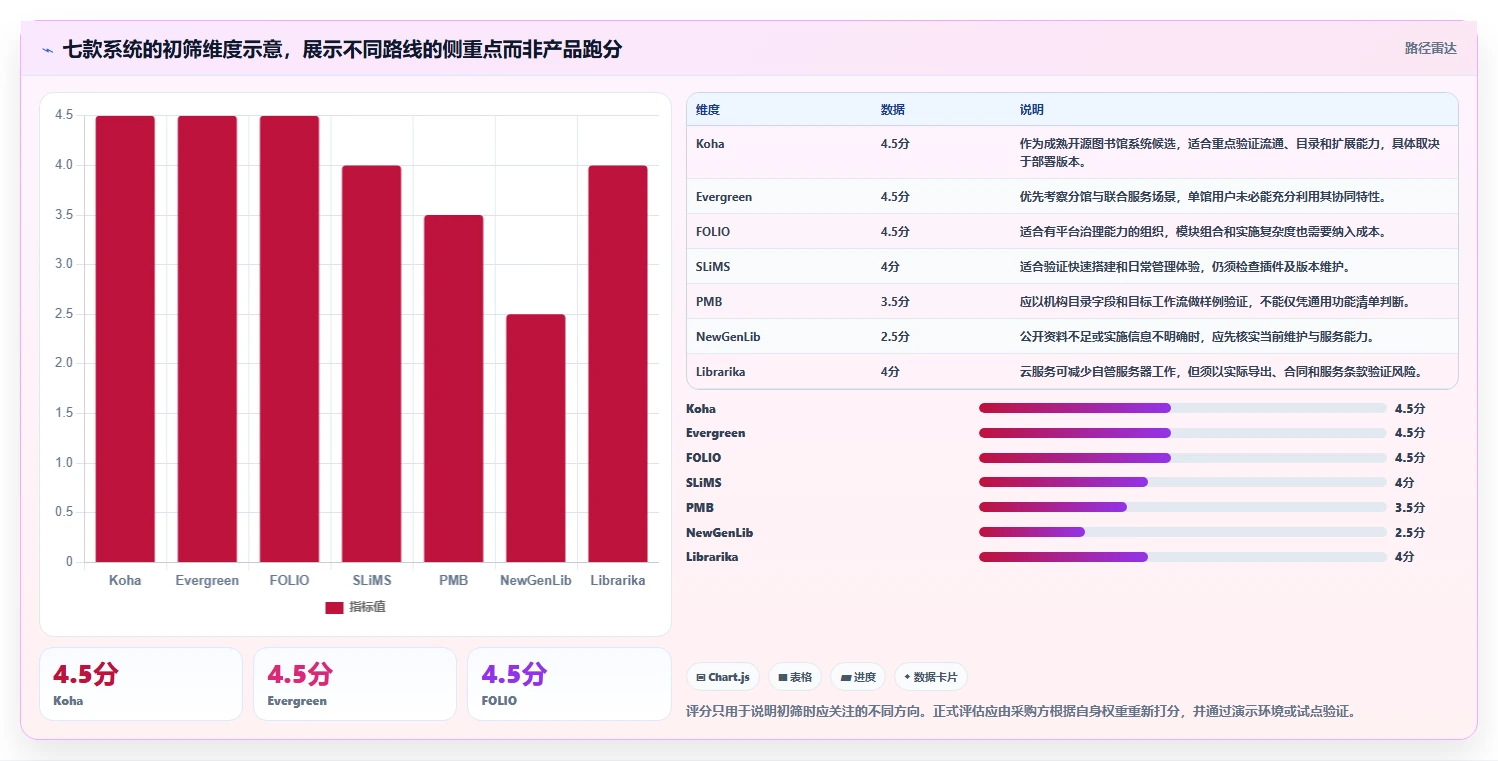Click the PMB description about 机构目录字段
Viewport: 1498px width, 761px height.
(x=1215, y=302)
